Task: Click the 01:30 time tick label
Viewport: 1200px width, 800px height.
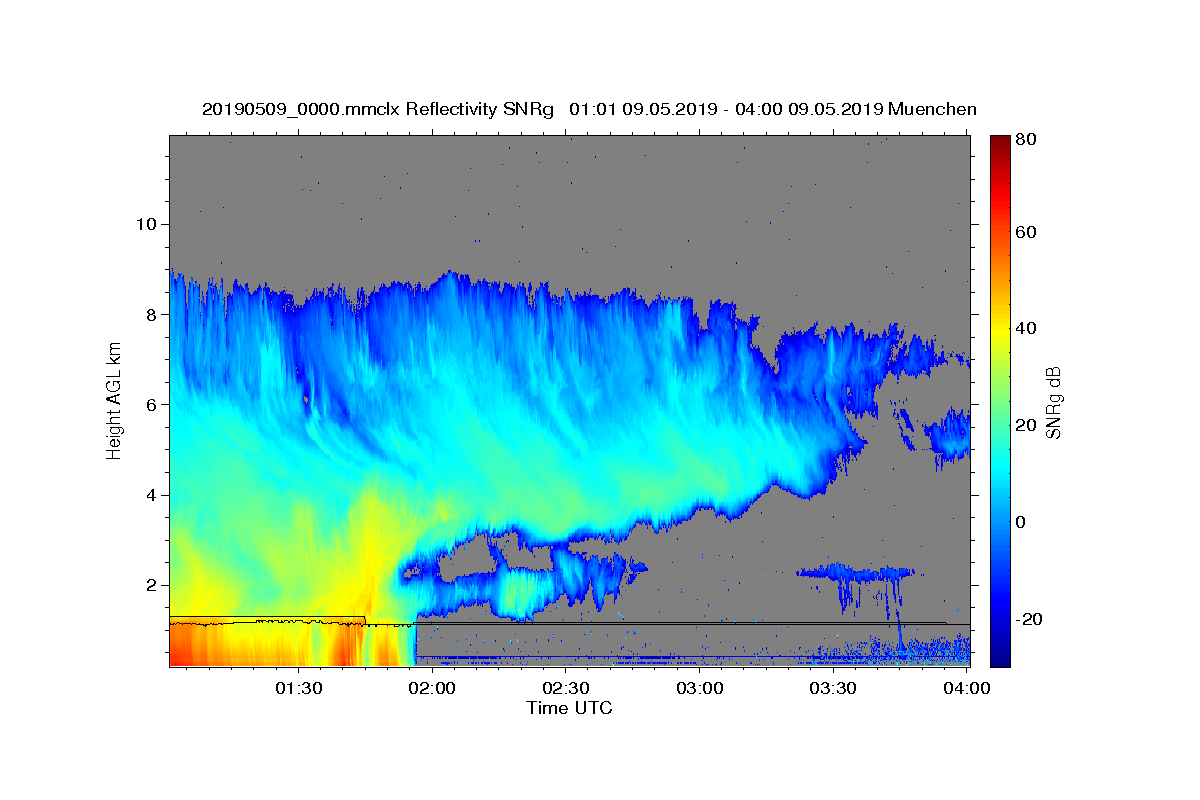Action: point(299,688)
